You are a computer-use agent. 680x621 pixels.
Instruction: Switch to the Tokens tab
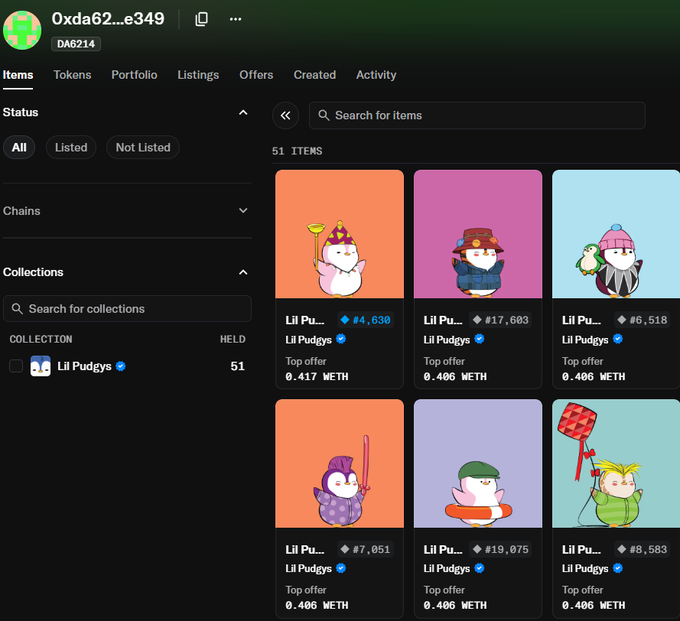pos(72,75)
